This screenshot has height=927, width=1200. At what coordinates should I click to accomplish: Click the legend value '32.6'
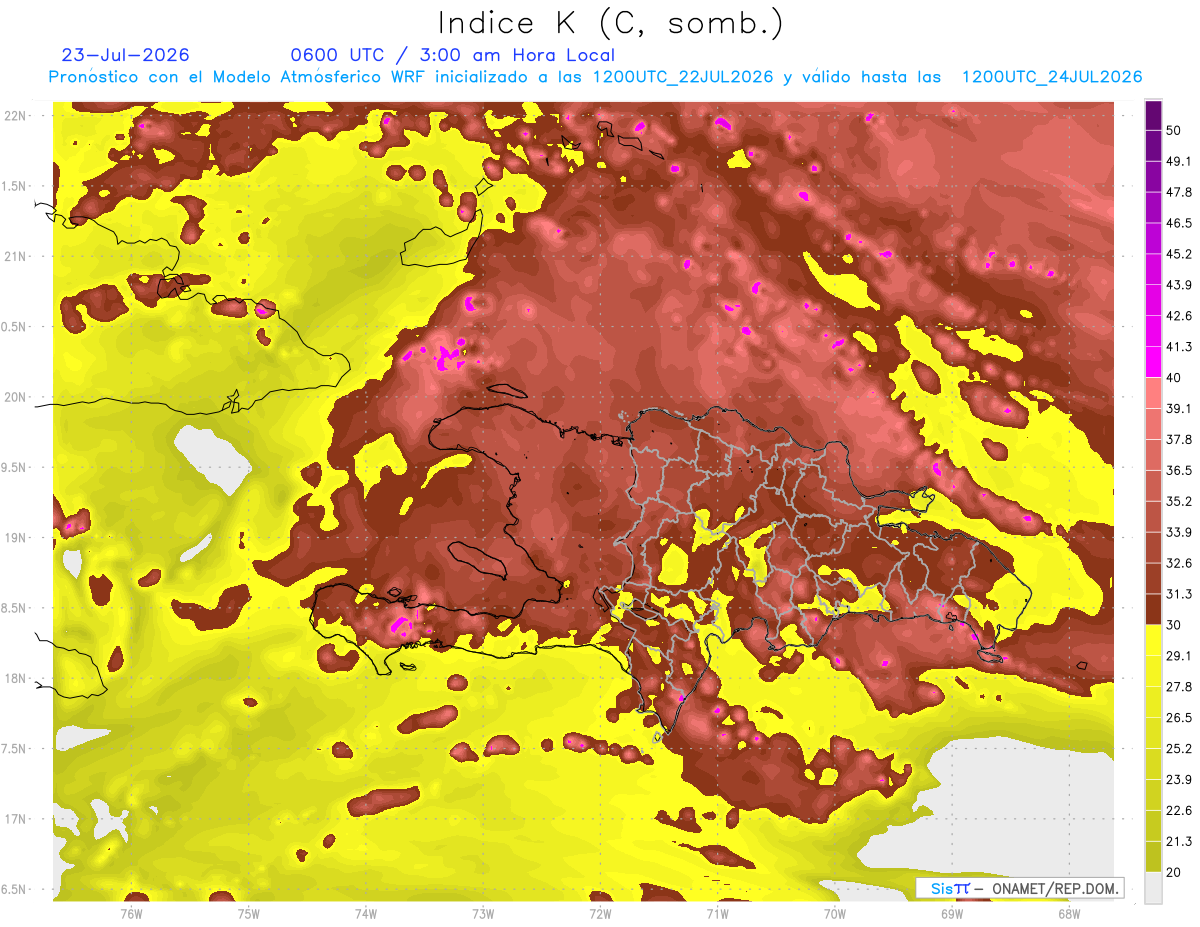coord(1179,563)
